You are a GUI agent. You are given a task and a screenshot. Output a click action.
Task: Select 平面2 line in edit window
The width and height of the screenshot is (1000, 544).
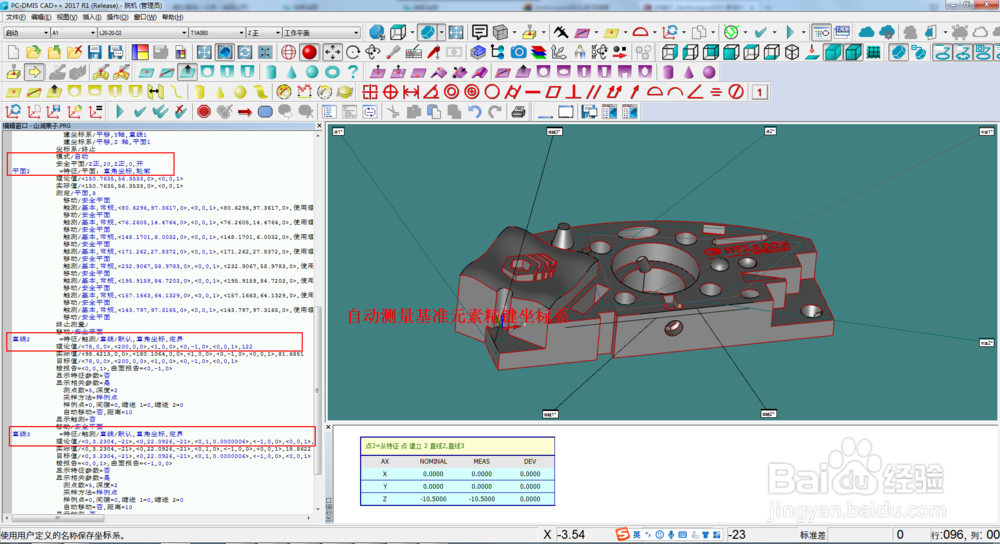[x=22, y=172]
